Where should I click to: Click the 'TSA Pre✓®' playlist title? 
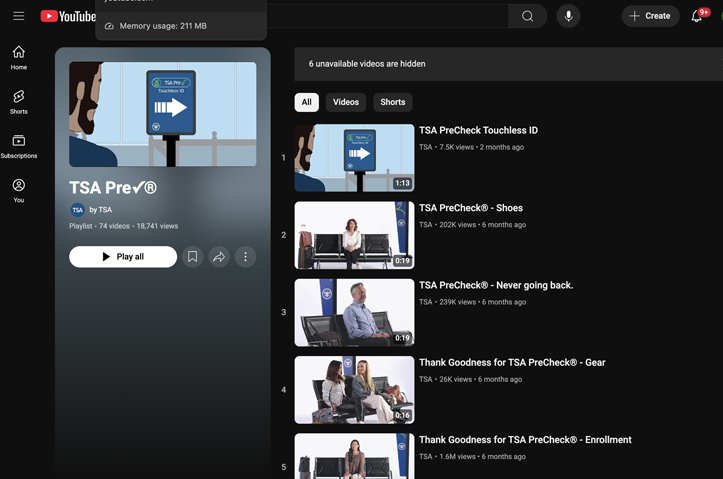pyautogui.click(x=113, y=188)
